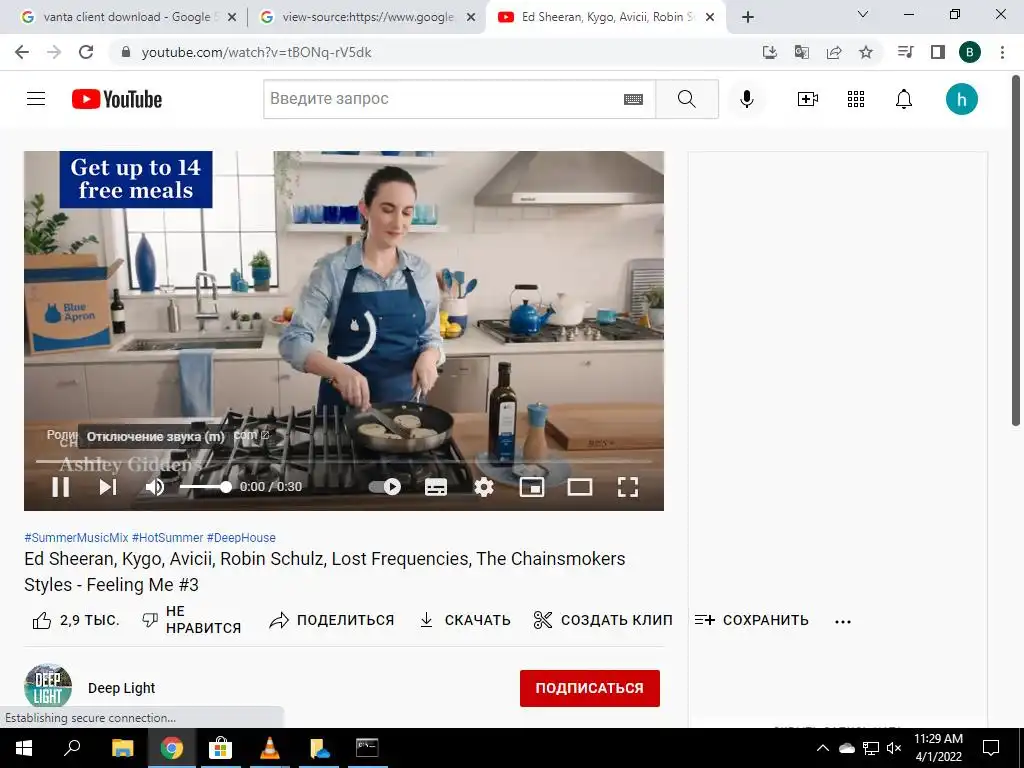Click the address bar URL

click(257, 52)
